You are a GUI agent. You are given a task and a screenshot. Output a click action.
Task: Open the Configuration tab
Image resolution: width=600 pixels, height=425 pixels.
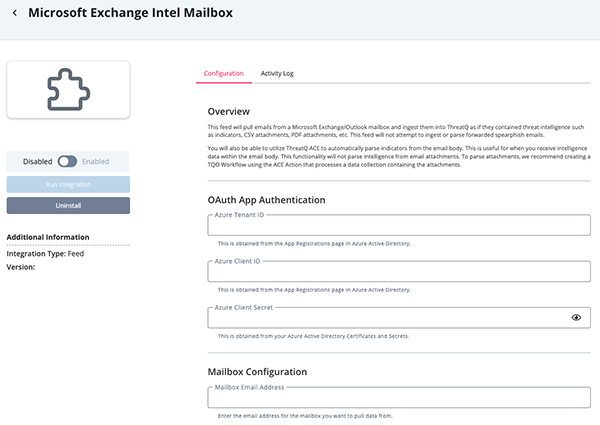(223, 73)
